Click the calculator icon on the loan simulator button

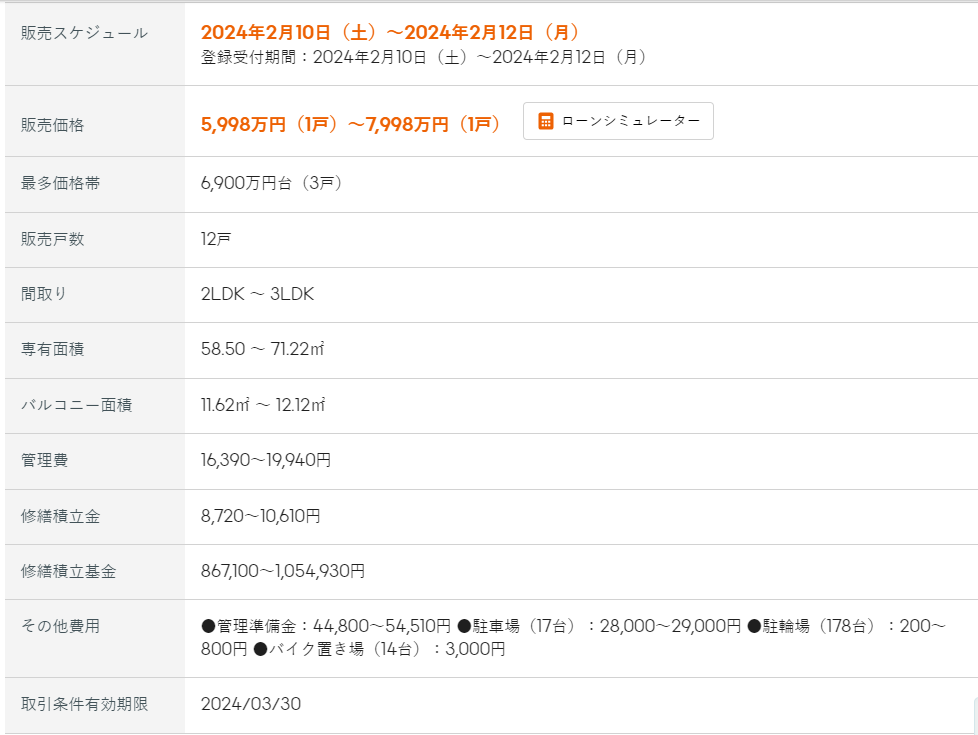pos(546,121)
